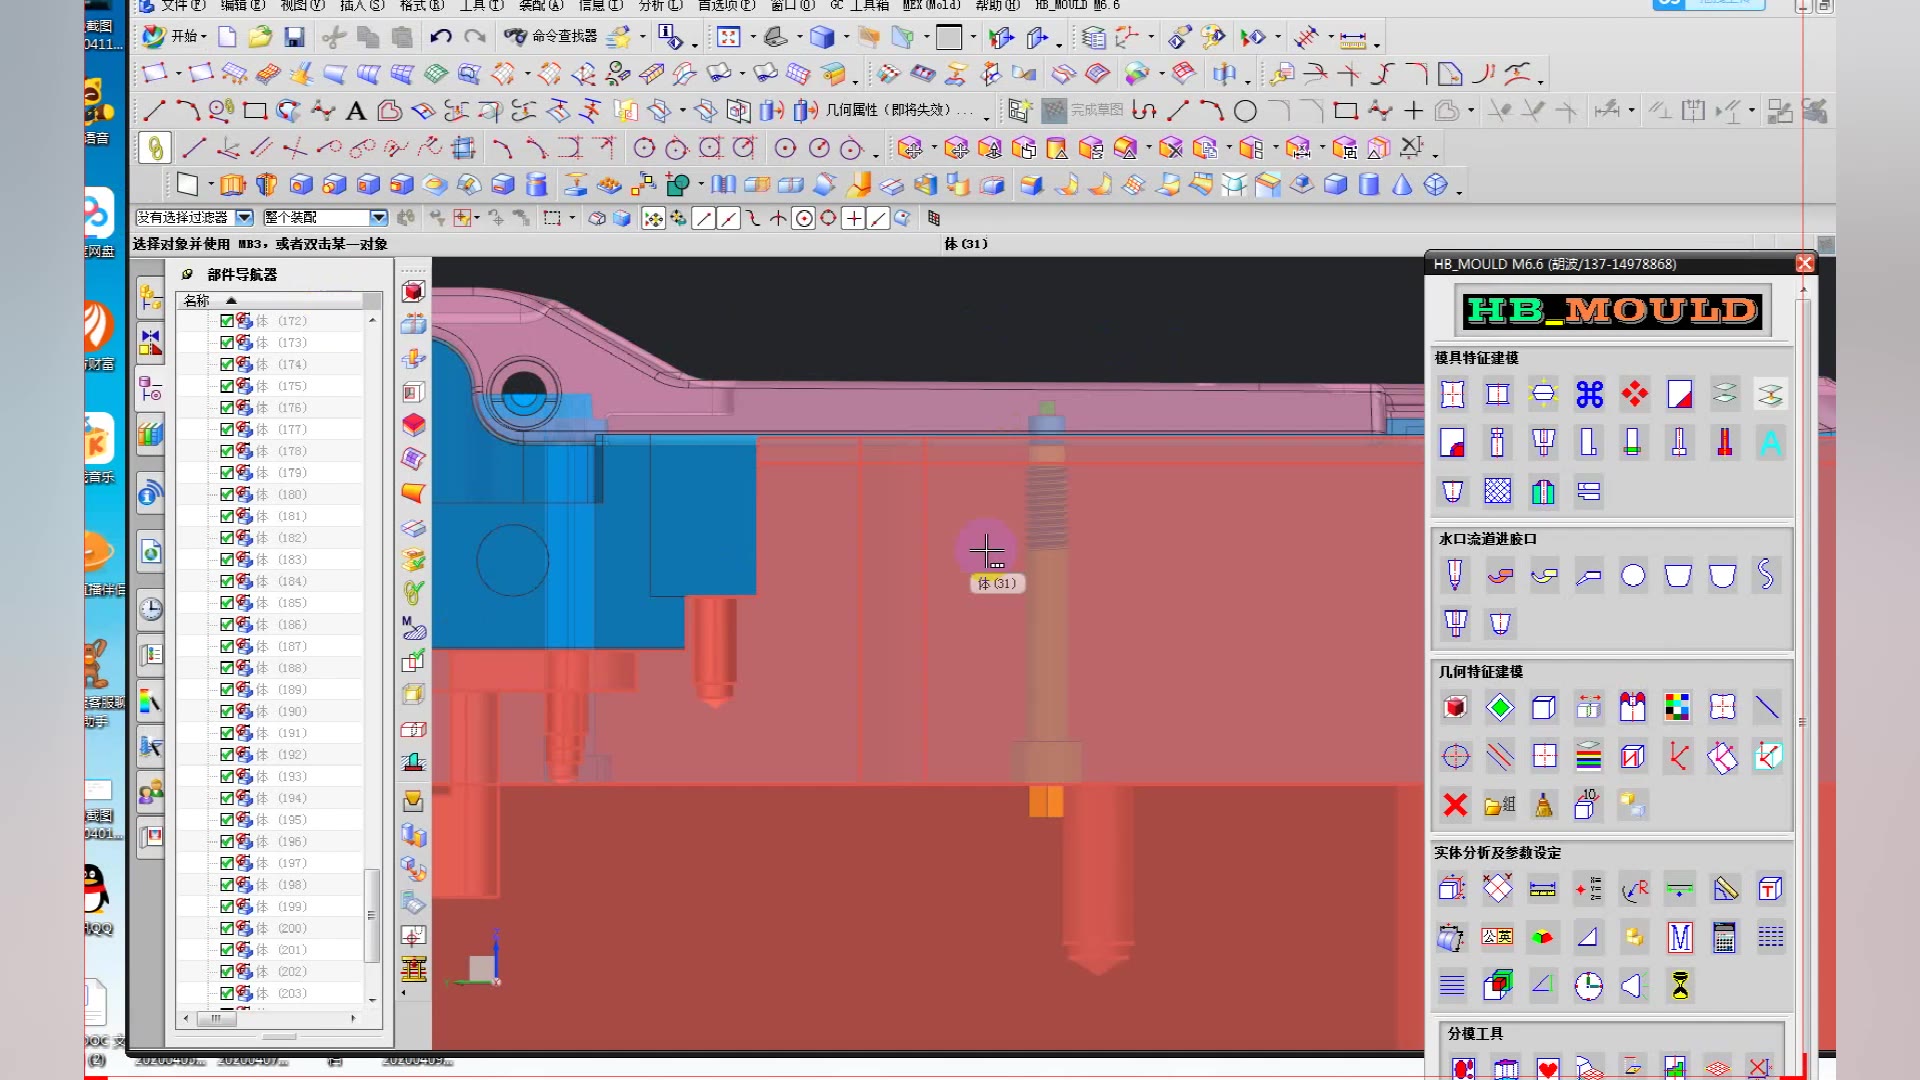Click the 命令查找器 command finder button
The image size is (1920, 1080).
coord(551,37)
